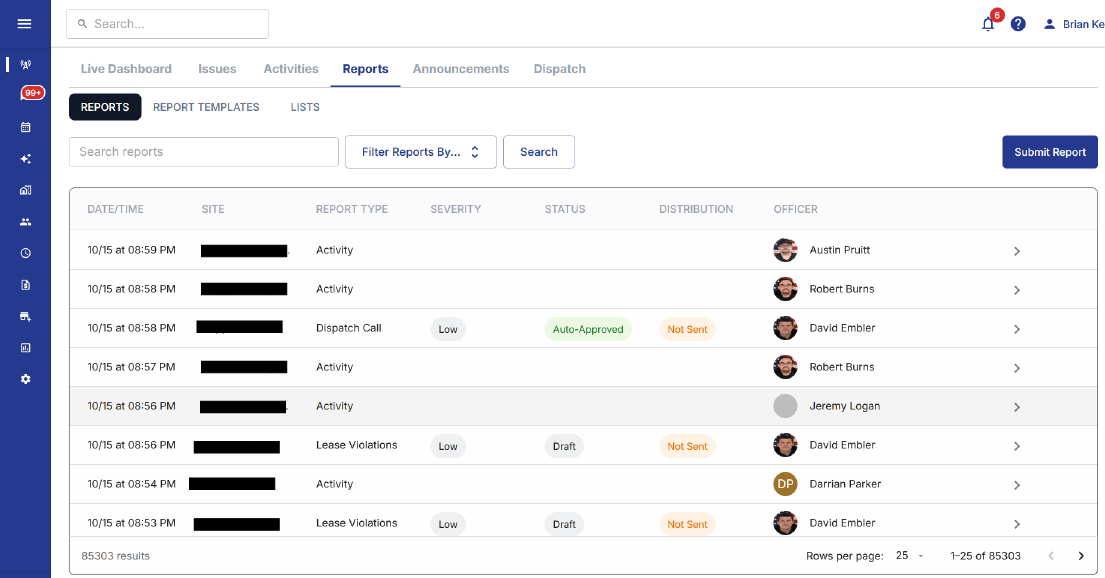Focus the global Search field at top
This screenshot has width=1105, height=578.
coord(168,24)
